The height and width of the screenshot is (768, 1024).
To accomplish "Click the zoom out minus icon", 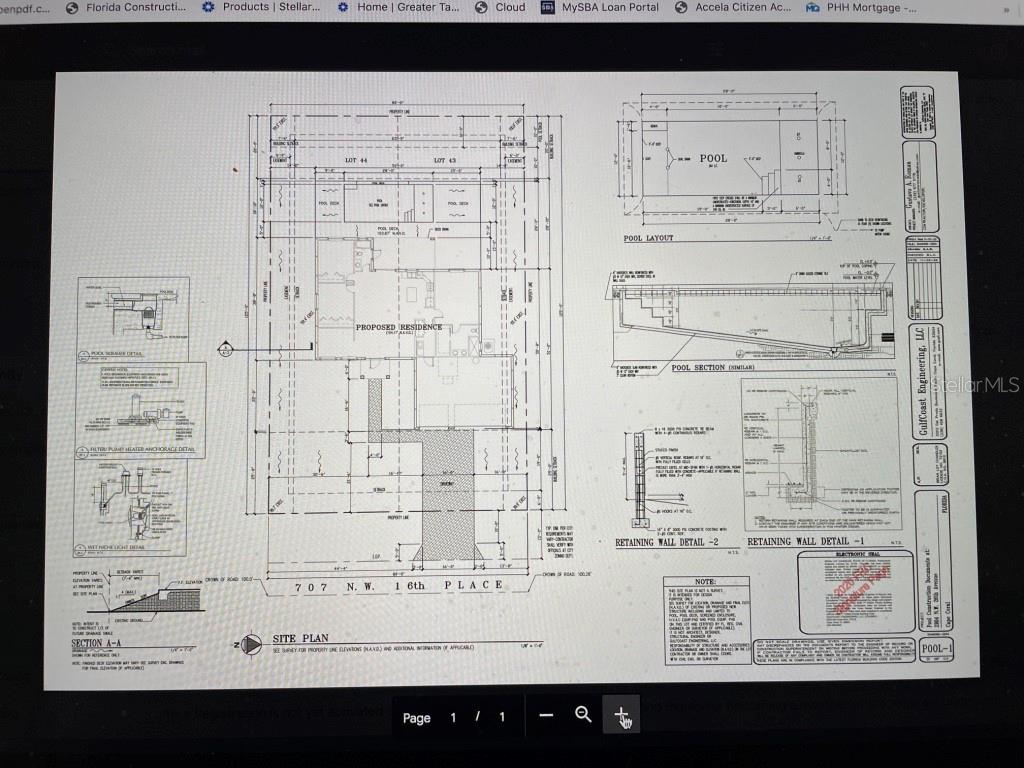I will [x=546, y=715].
